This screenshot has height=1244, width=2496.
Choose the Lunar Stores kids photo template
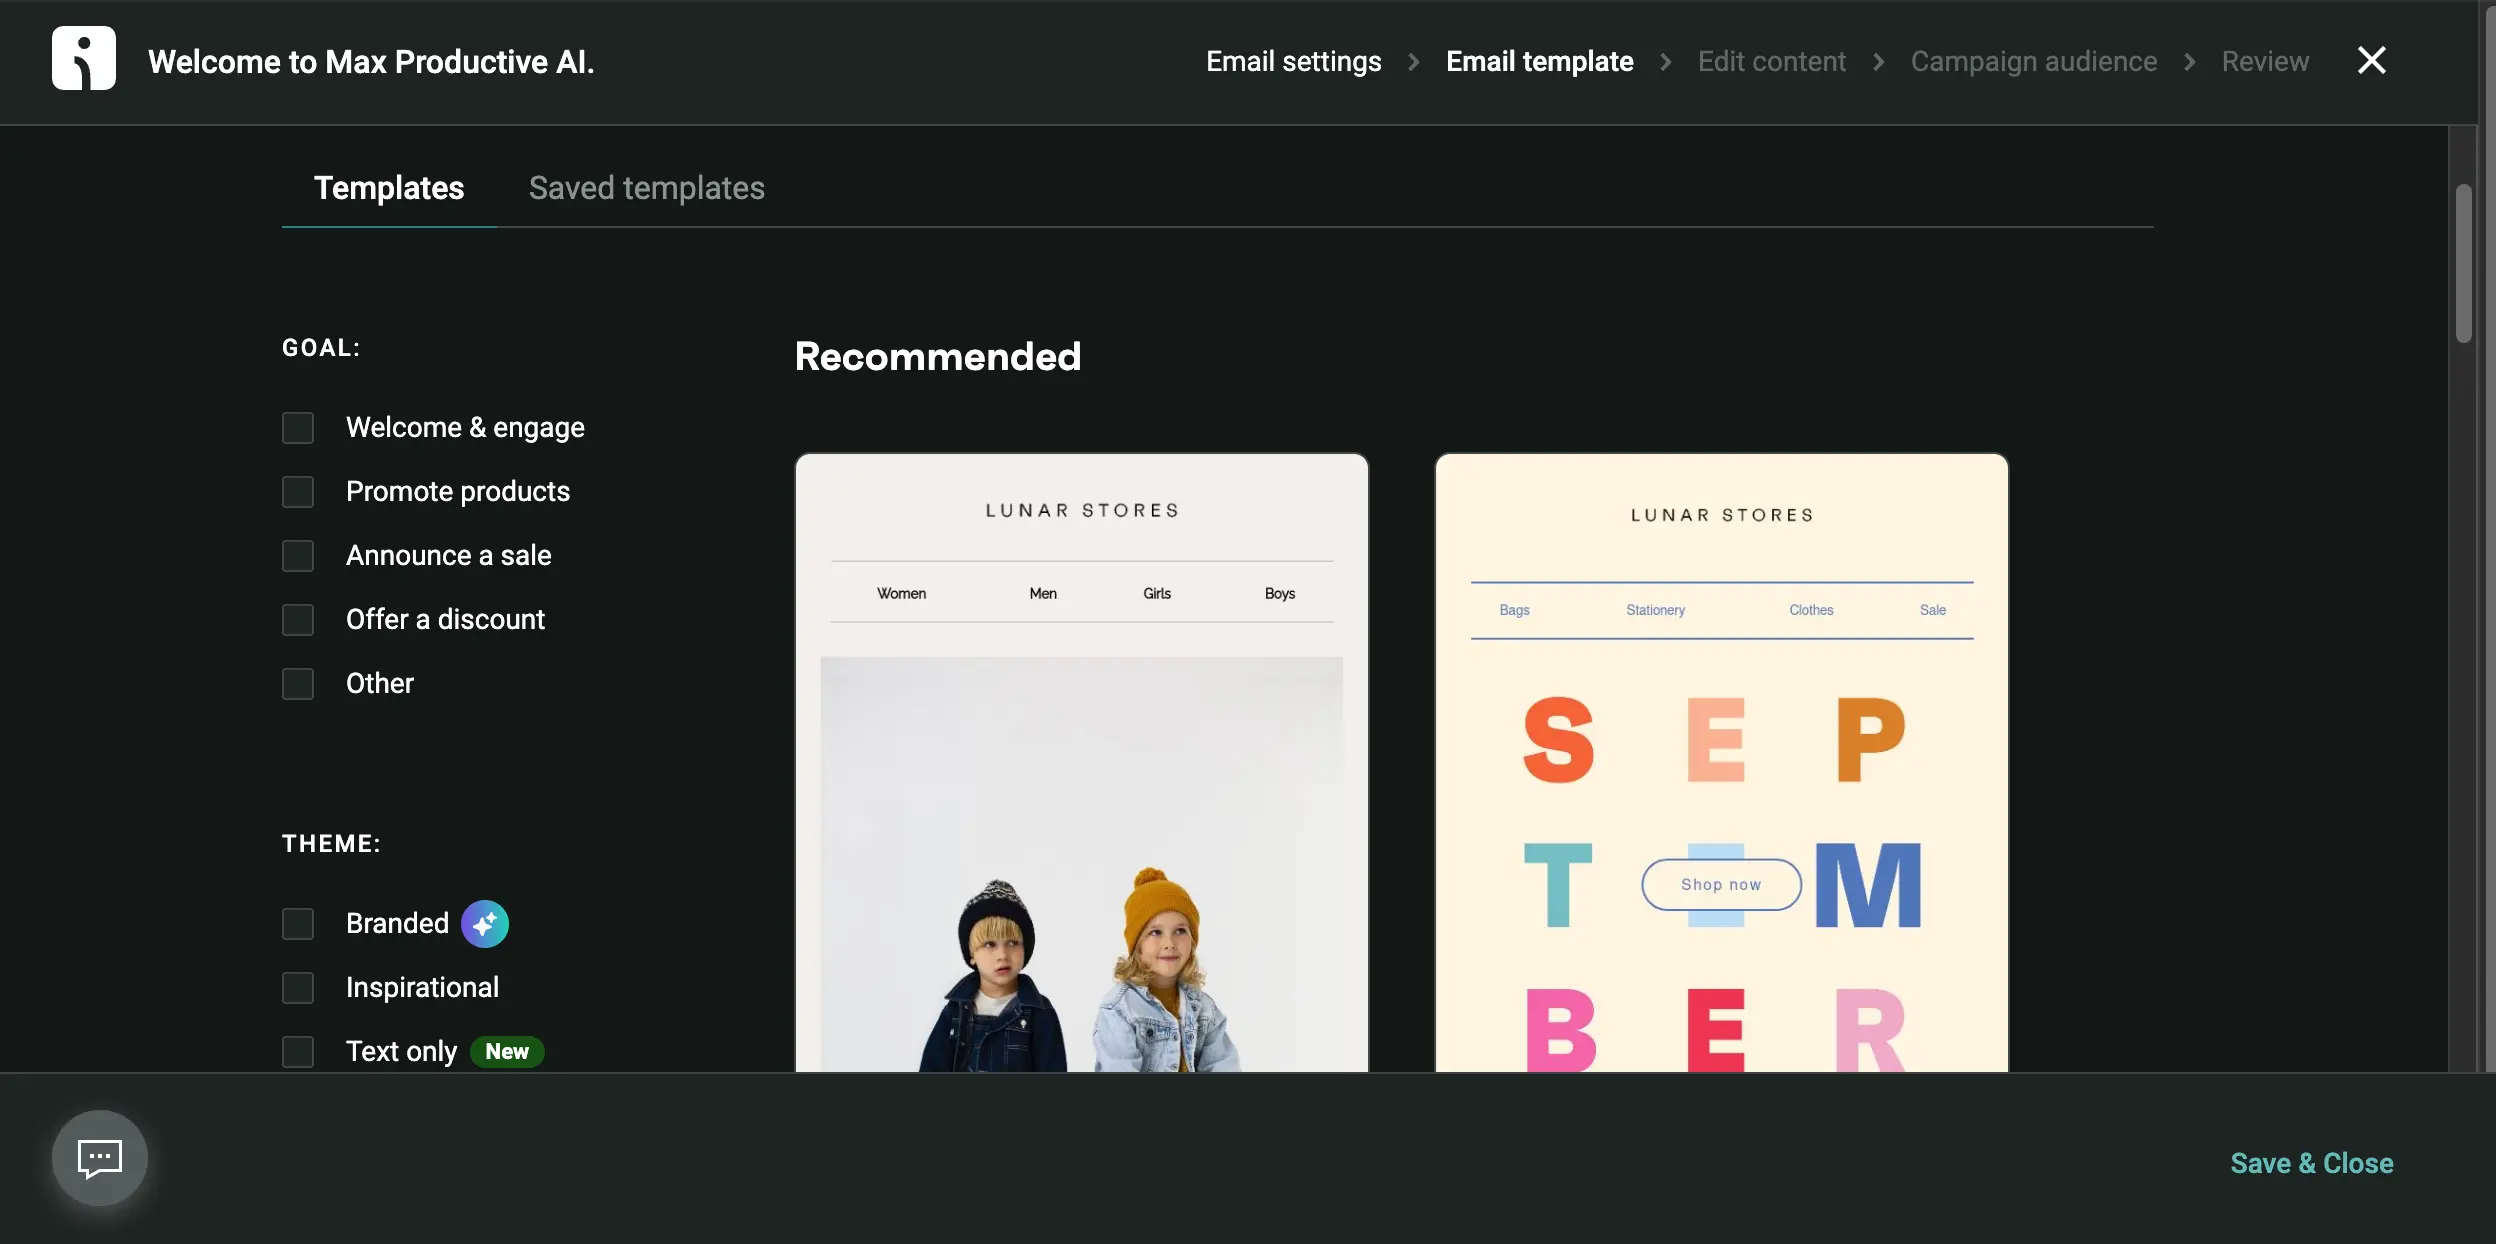coord(1082,763)
